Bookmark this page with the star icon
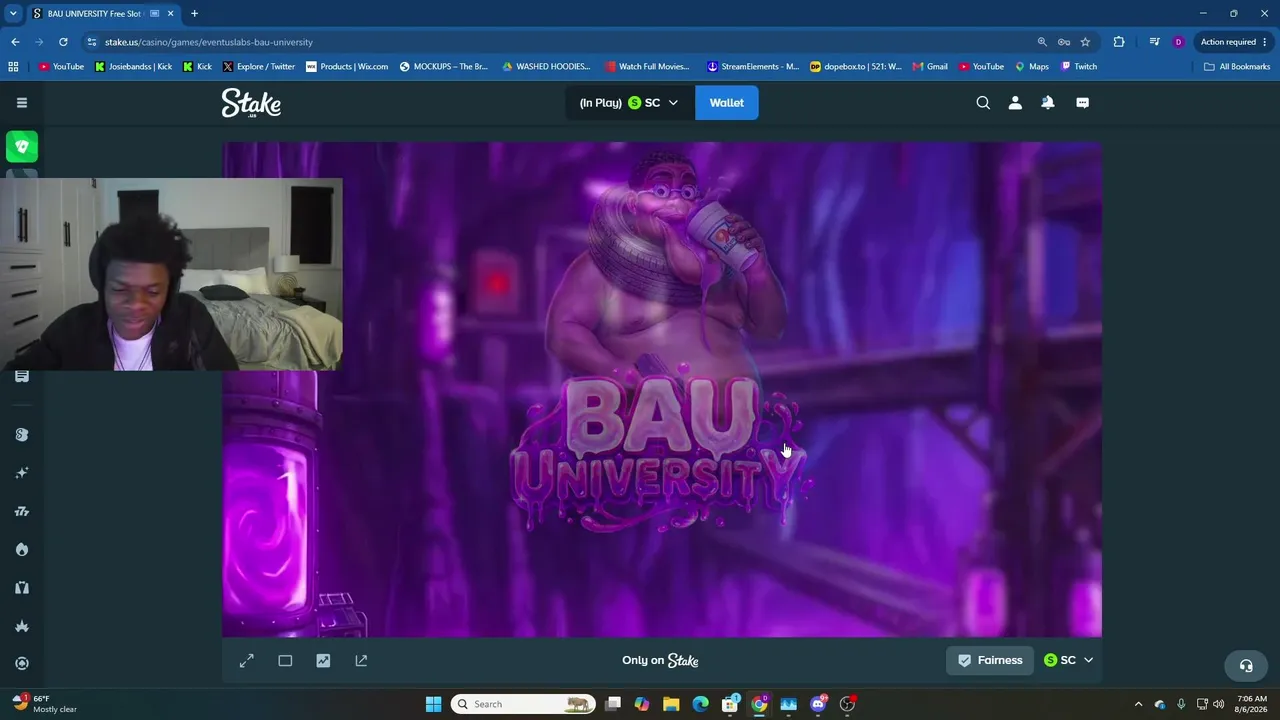 (1085, 42)
